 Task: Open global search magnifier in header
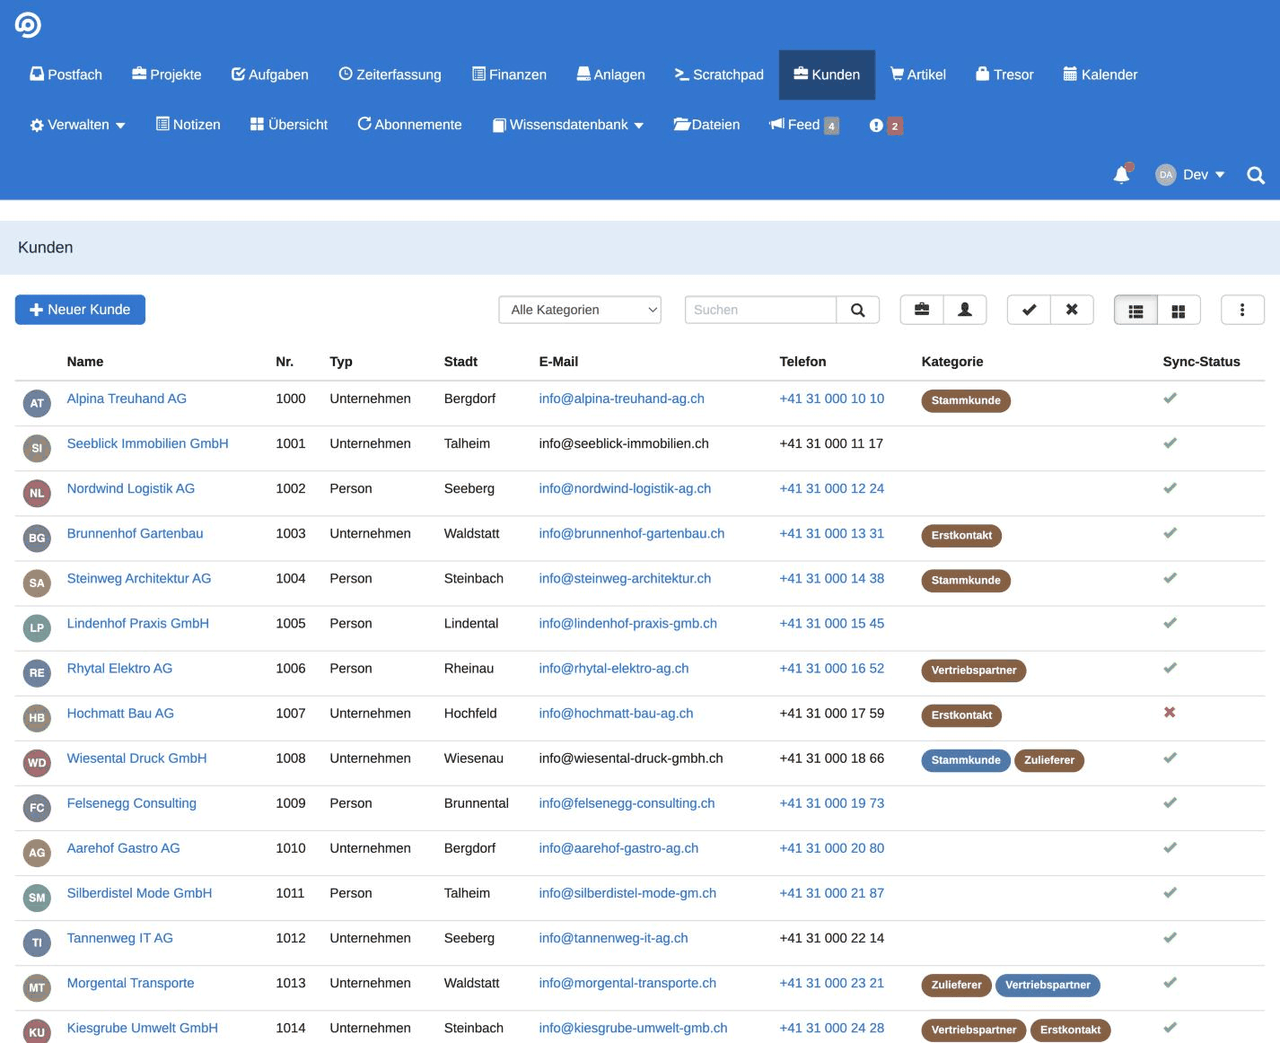click(1256, 175)
